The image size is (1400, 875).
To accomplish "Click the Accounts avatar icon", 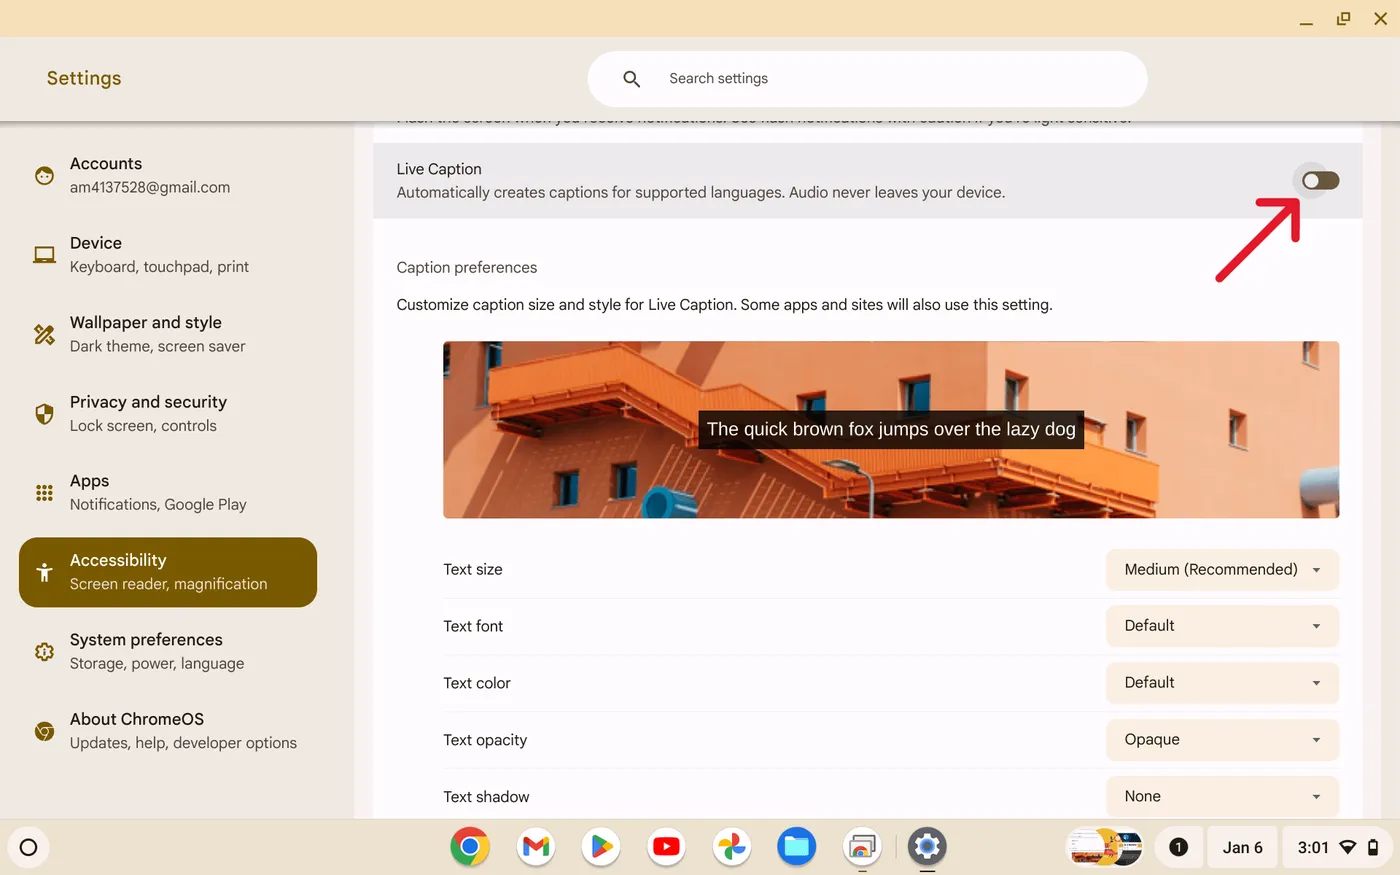I will (x=44, y=176).
